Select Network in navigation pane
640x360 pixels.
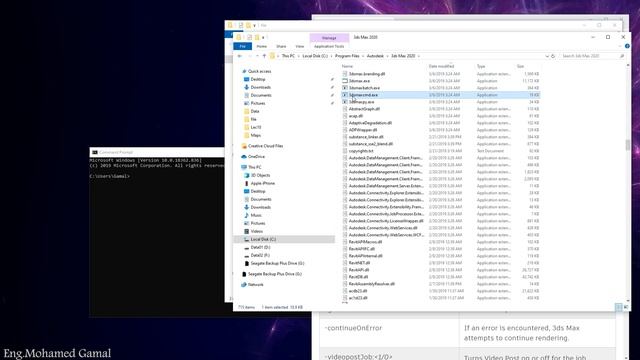click(255, 284)
